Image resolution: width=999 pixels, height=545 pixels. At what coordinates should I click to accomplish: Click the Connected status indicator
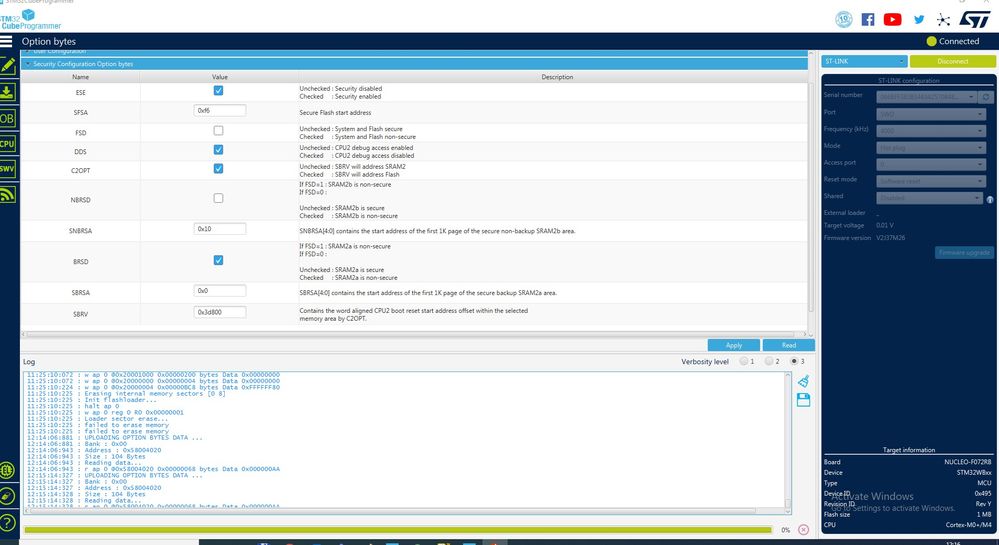[952, 41]
